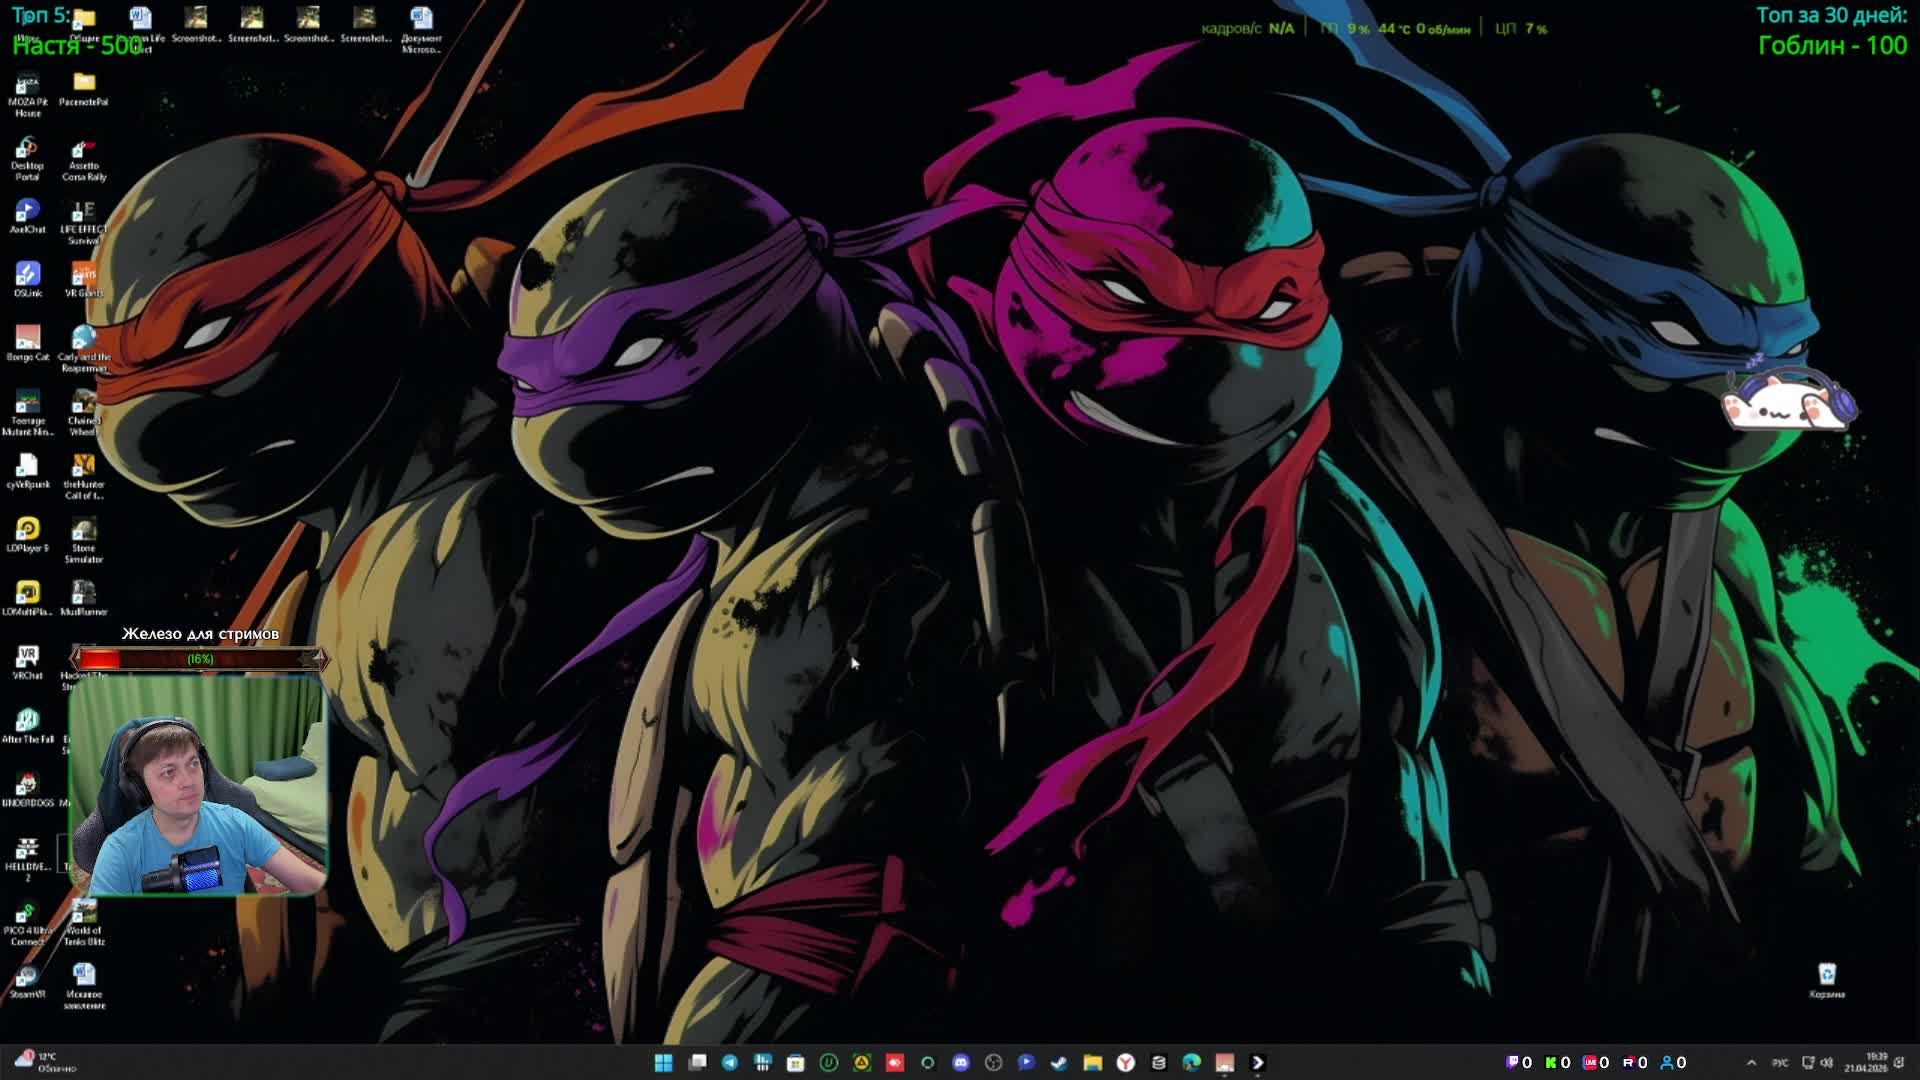Image resolution: width=1920 pixels, height=1080 pixels.
Task: Launch Steam from the taskbar
Action: coord(1059,1062)
